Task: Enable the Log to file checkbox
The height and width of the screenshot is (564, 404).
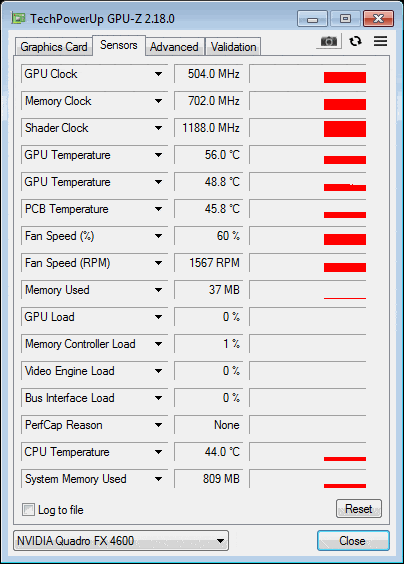Action: [x=28, y=509]
